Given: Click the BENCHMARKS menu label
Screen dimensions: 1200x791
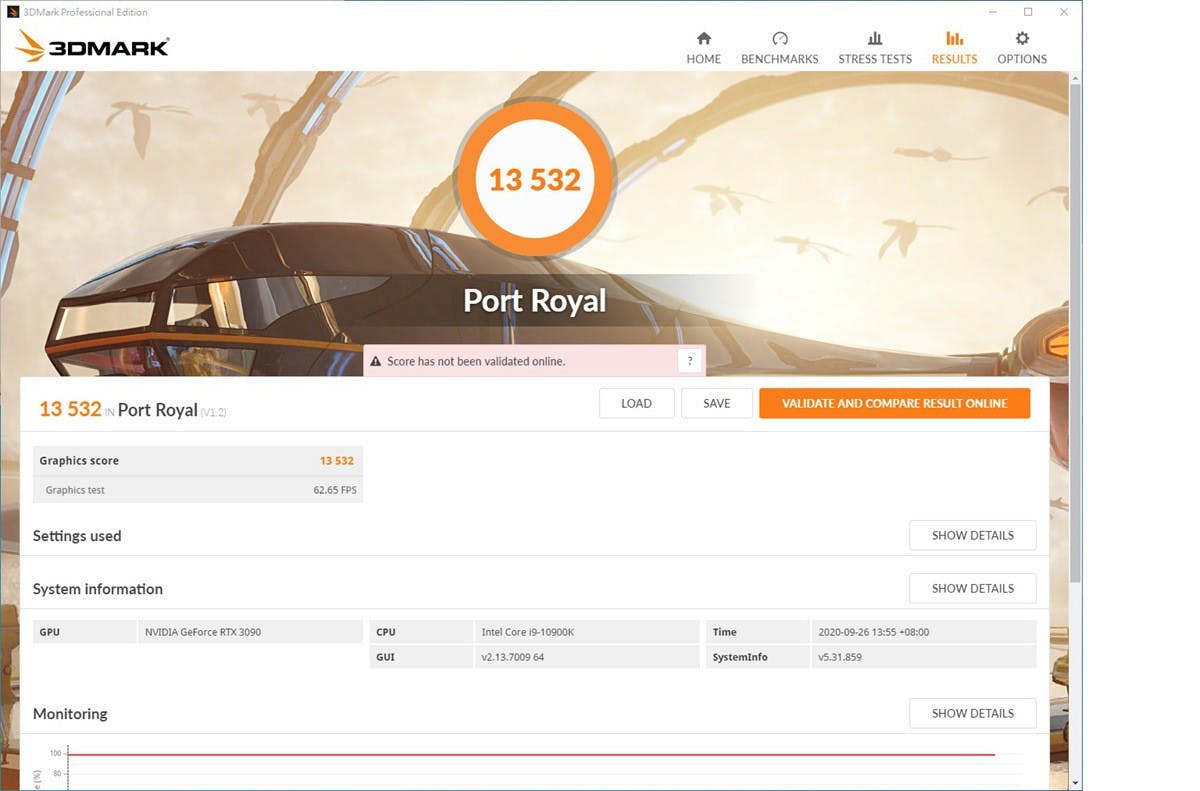Looking at the screenshot, I should click(780, 59).
